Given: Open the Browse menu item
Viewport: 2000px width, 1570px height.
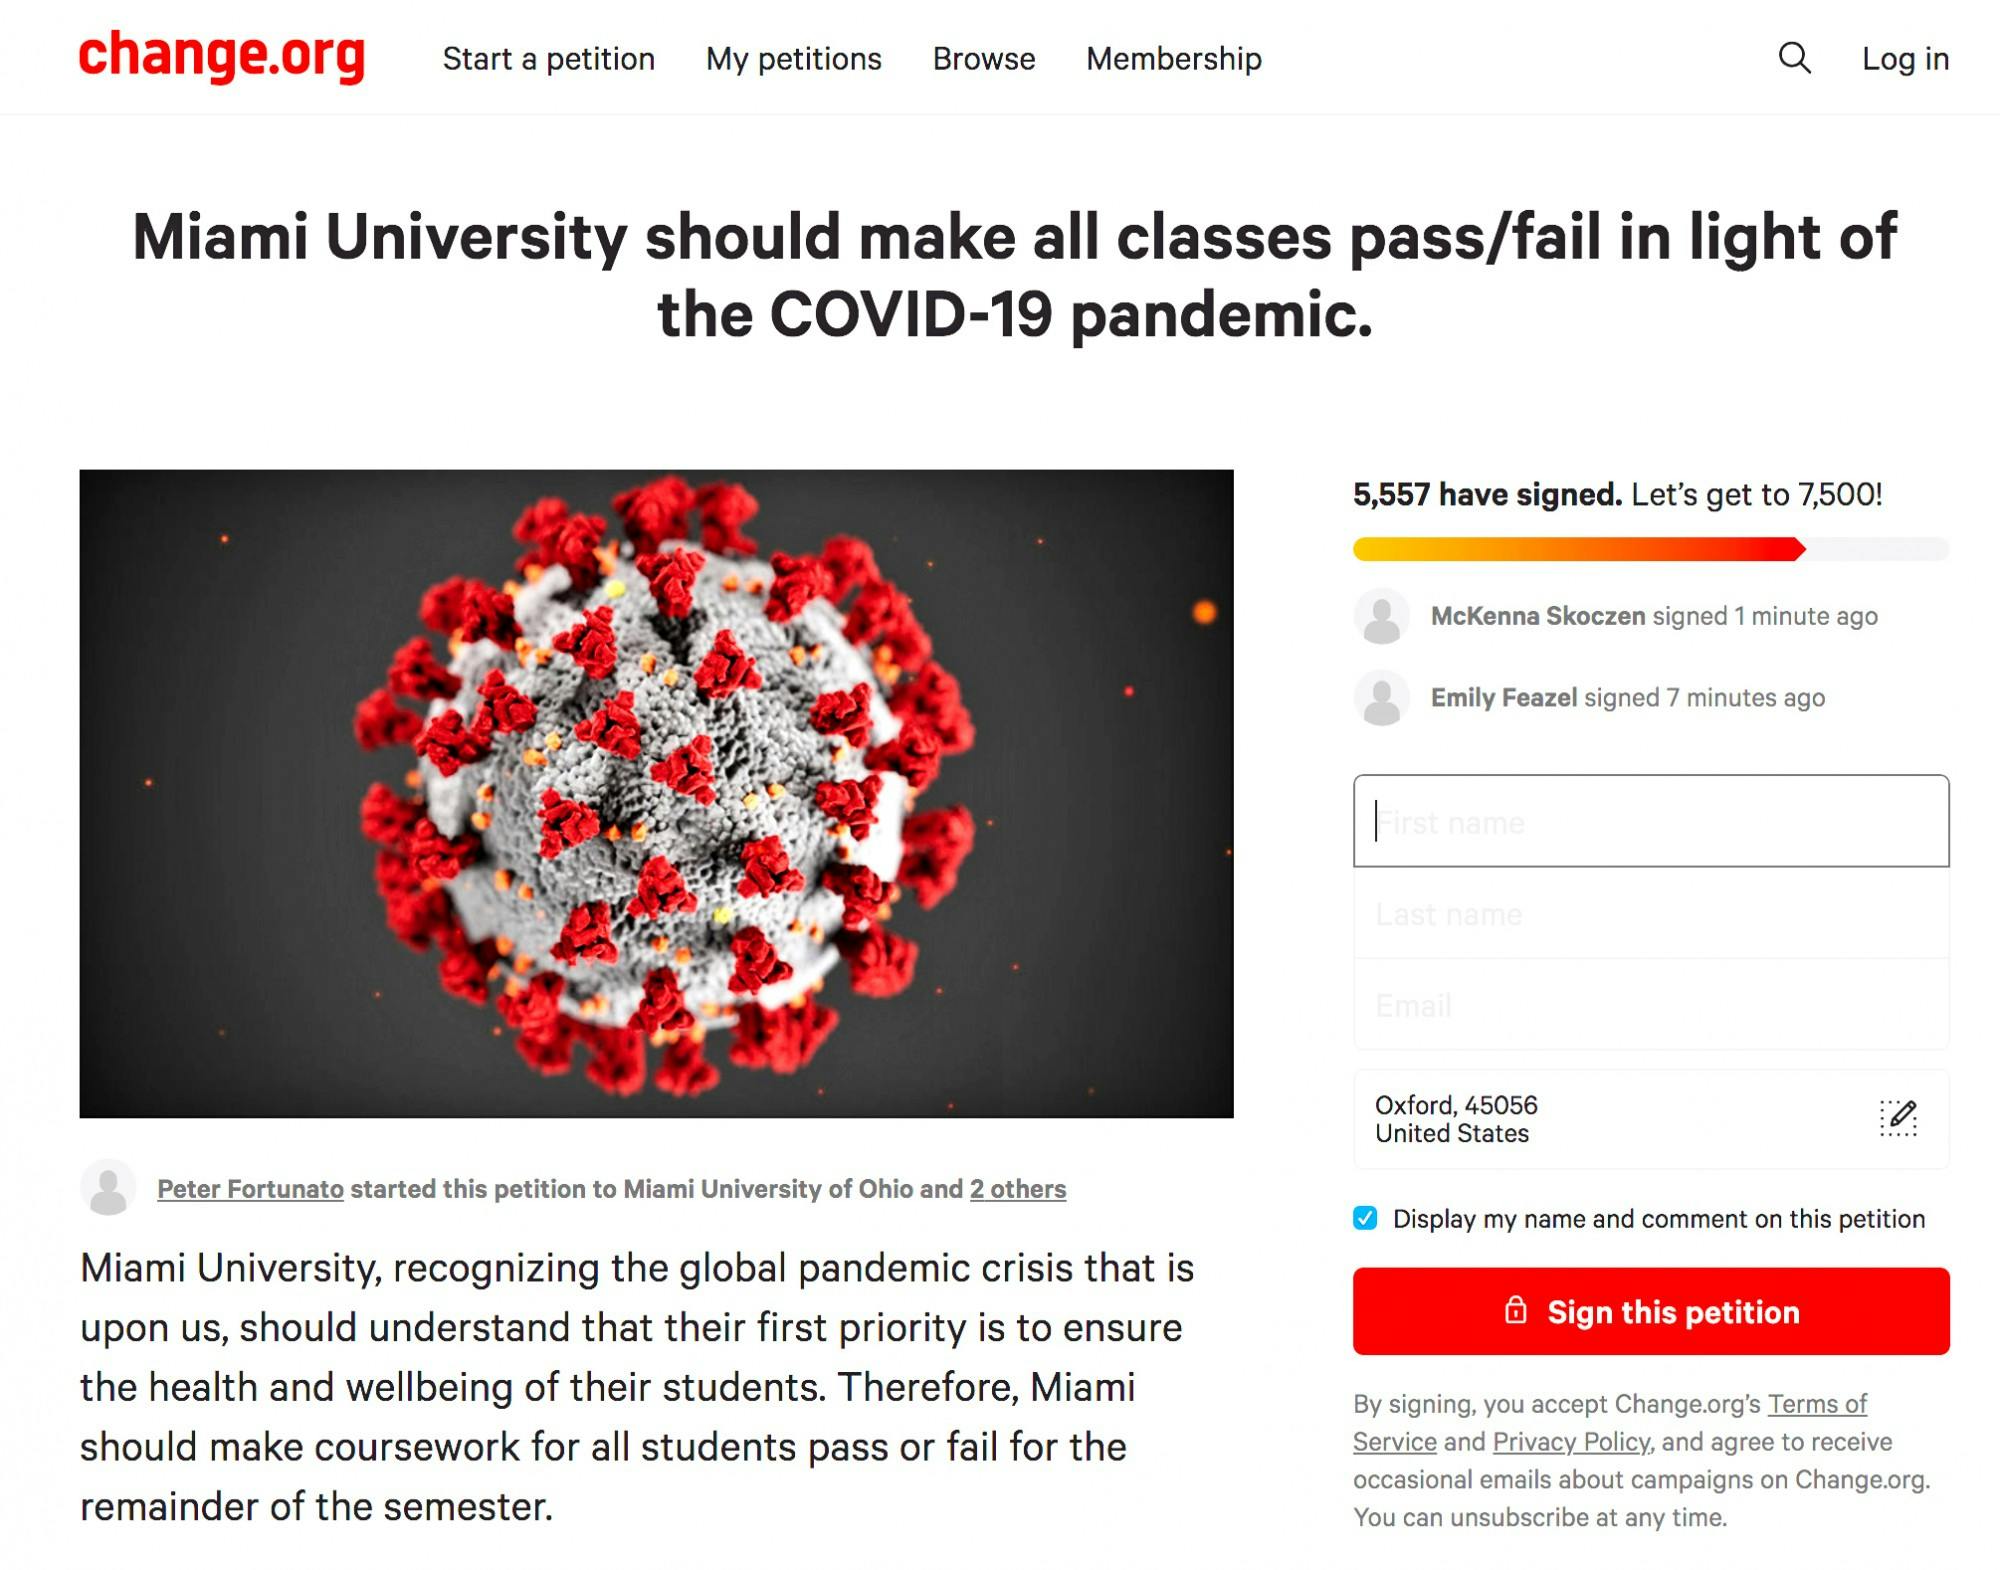Looking at the screenshot, I should [x=983, y=59].
